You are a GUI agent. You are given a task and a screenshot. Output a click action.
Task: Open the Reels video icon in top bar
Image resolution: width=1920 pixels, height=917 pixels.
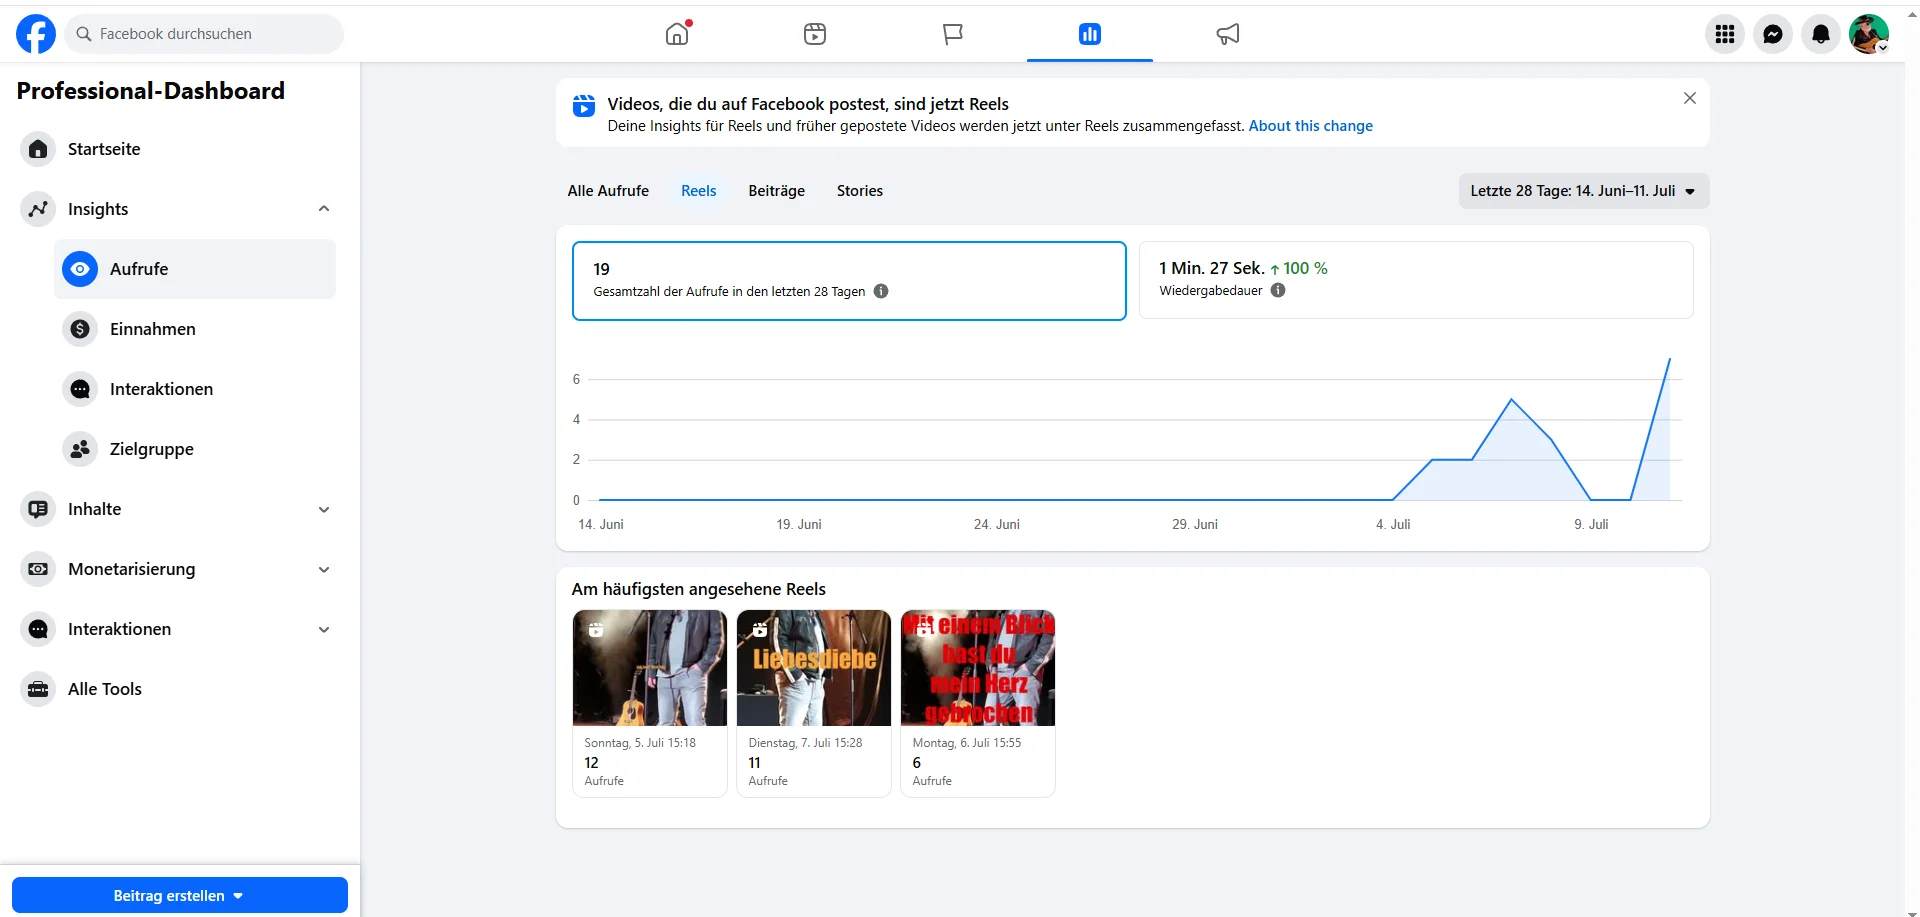coord(815,34)
